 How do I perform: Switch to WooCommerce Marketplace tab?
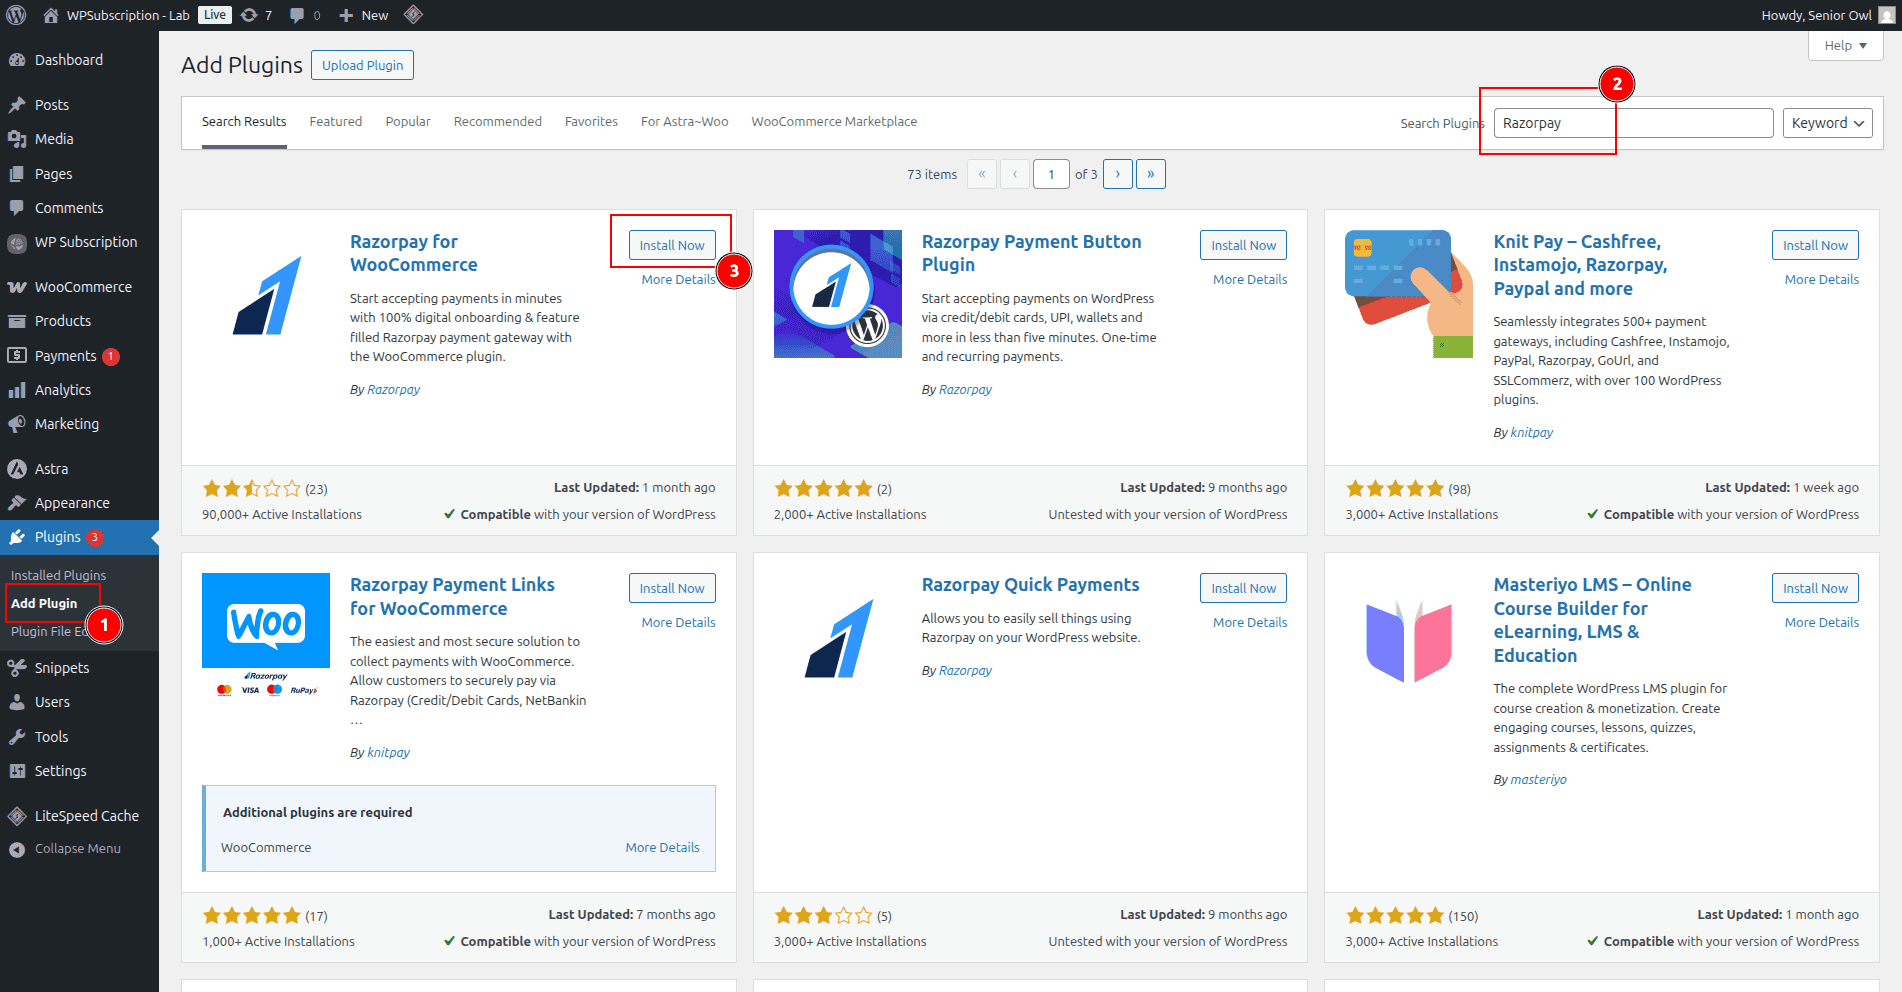click(833, 122)
